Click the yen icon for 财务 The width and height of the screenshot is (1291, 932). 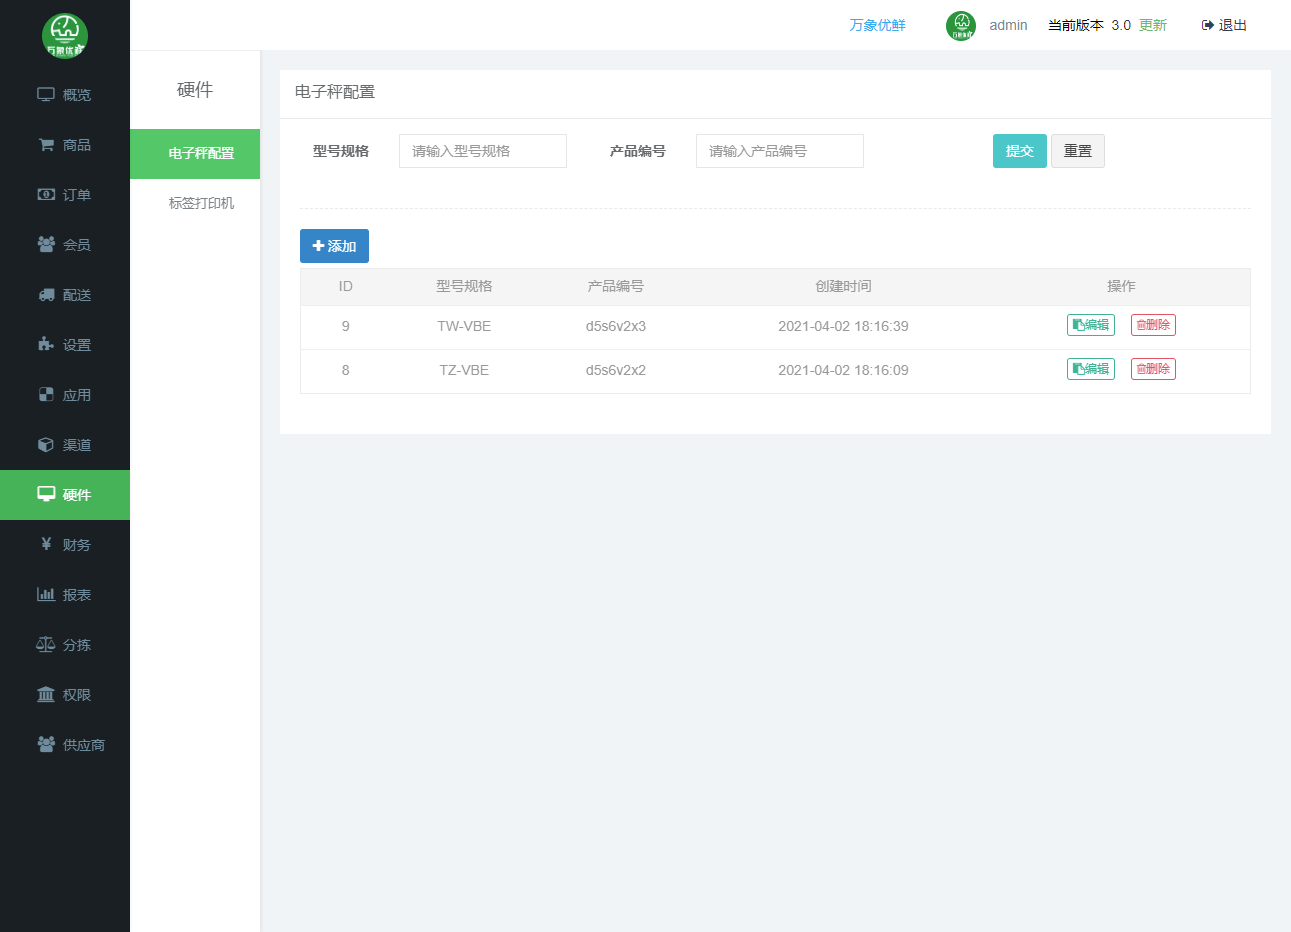tap(46, 545)
